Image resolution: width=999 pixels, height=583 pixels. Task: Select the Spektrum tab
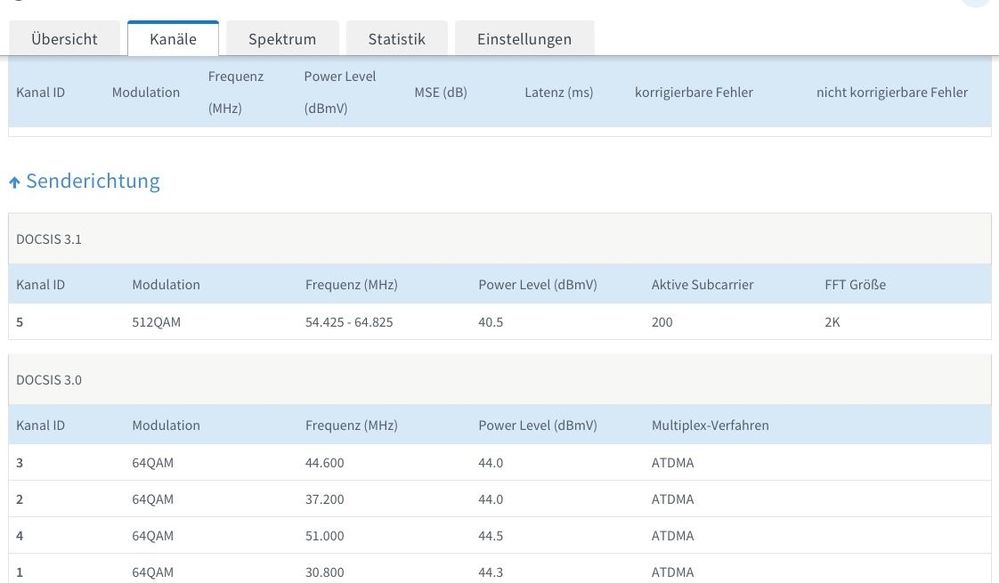pos(282,39)
